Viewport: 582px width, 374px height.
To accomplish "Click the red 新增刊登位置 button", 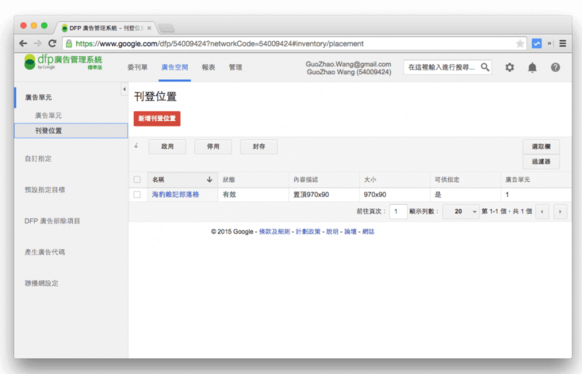I will tap(157, 118).
